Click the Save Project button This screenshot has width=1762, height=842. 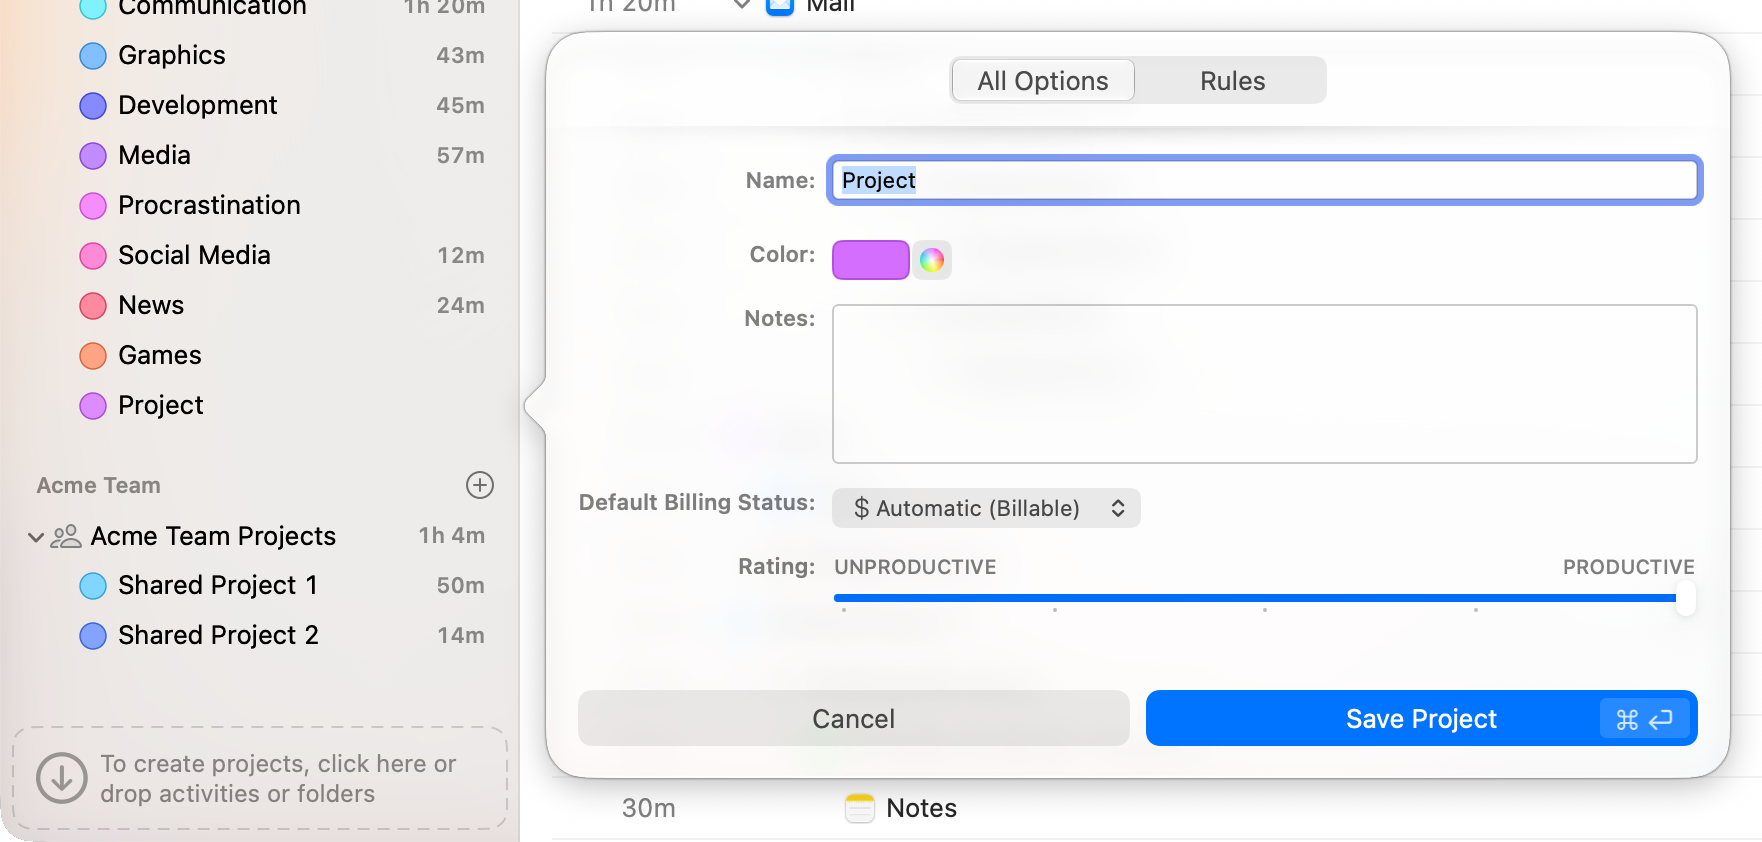click(1421, 718)
